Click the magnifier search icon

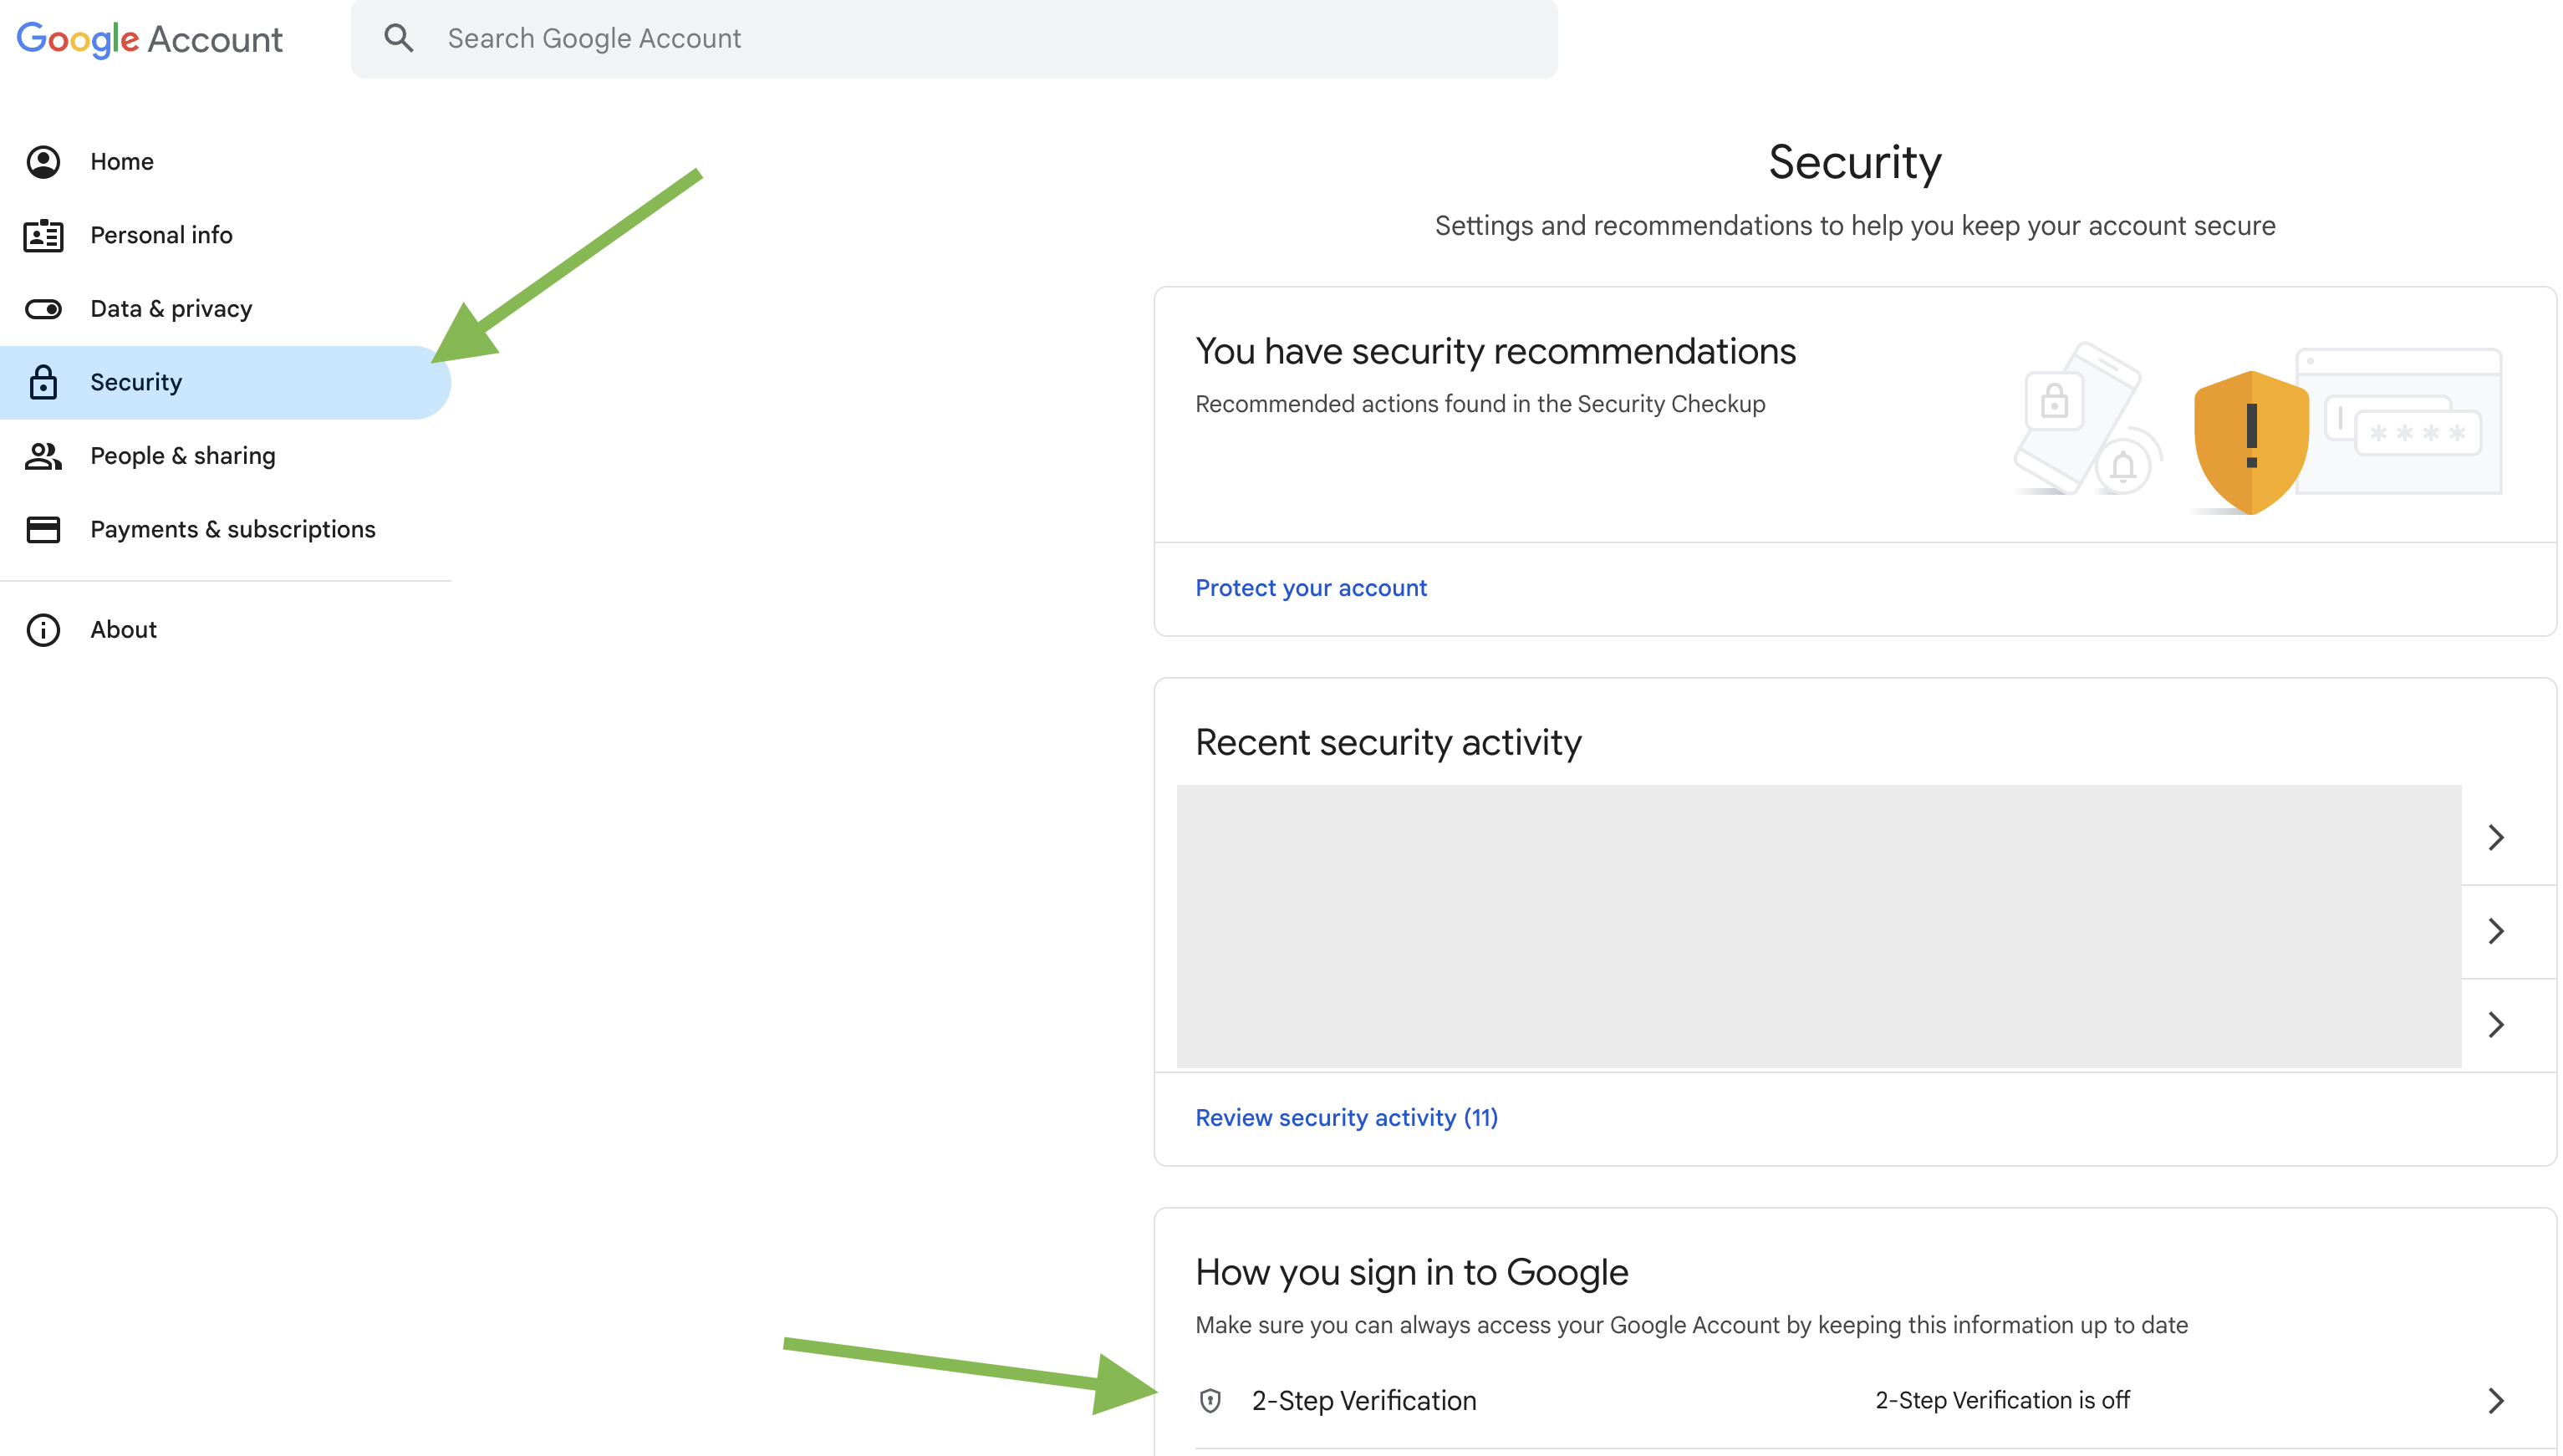(x=398, y=38)
